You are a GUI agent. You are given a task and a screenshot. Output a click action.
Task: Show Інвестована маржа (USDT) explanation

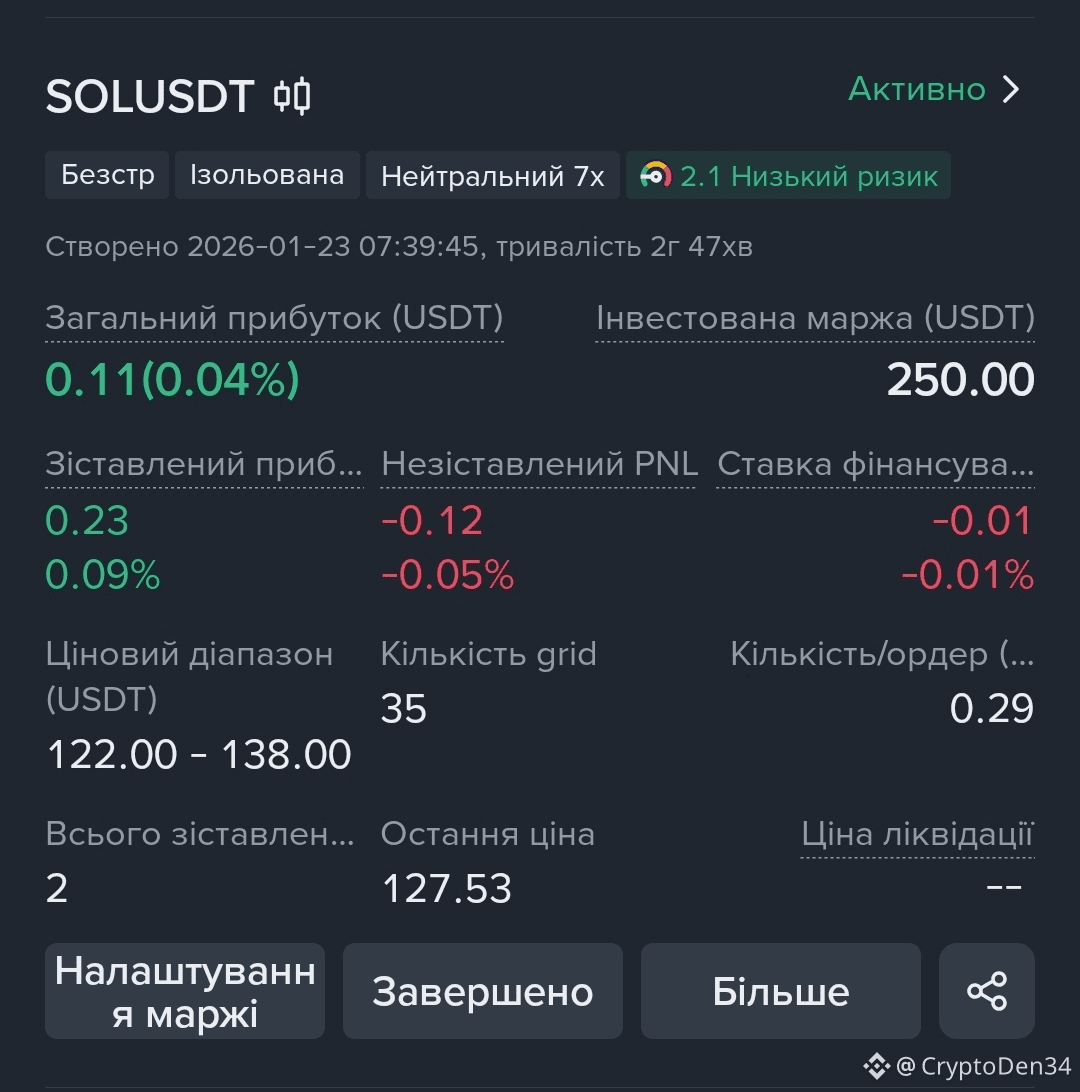815,318
